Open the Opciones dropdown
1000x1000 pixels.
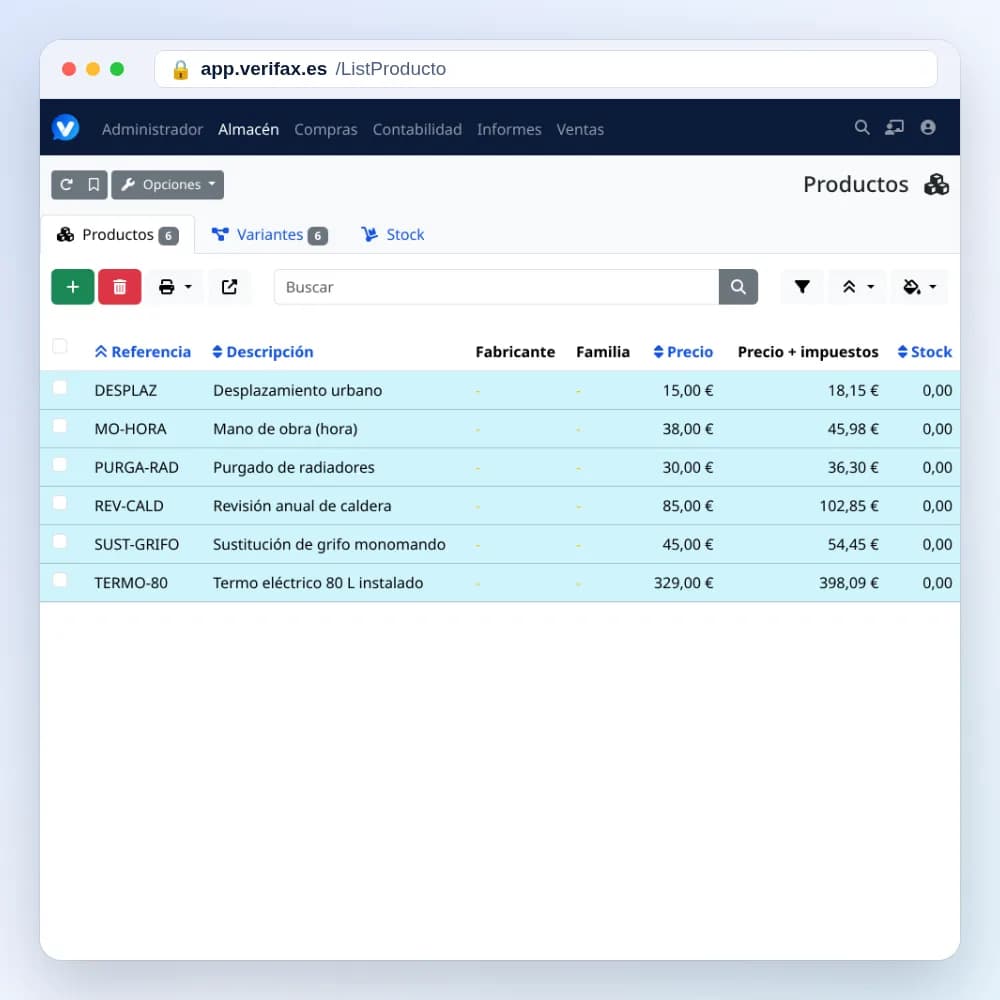coord(168,185)
